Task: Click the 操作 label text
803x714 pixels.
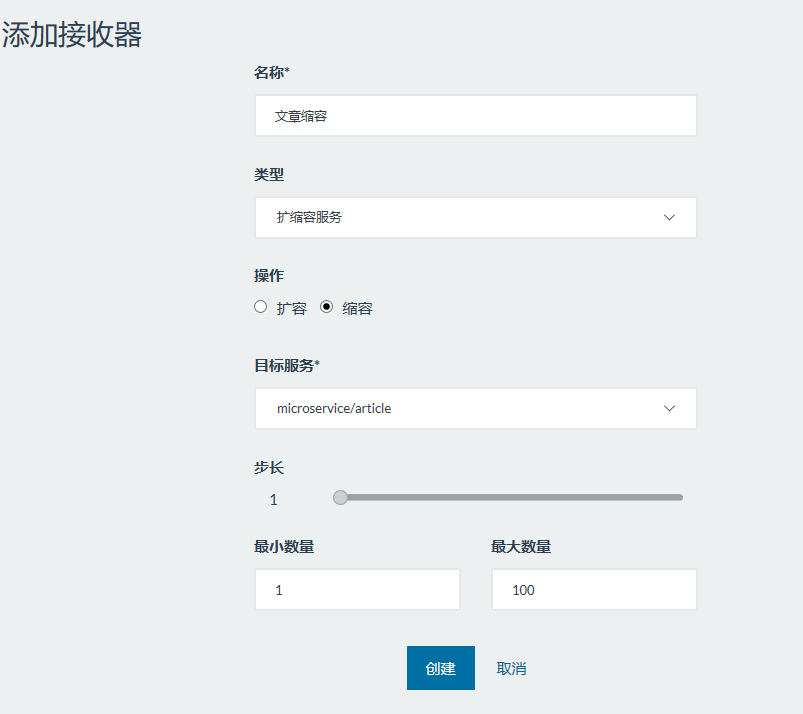Action: [x=269, y=276]
